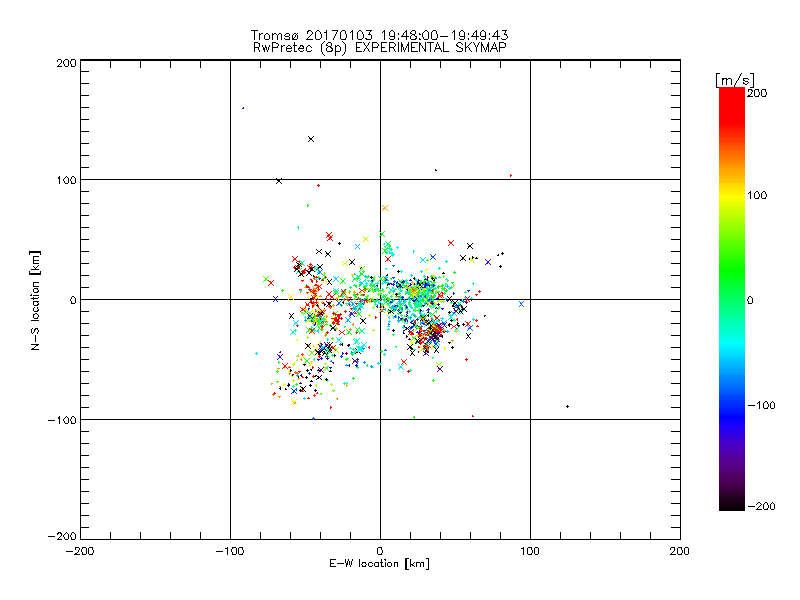Click the colorbar label 100

click(x=757, y=195)
